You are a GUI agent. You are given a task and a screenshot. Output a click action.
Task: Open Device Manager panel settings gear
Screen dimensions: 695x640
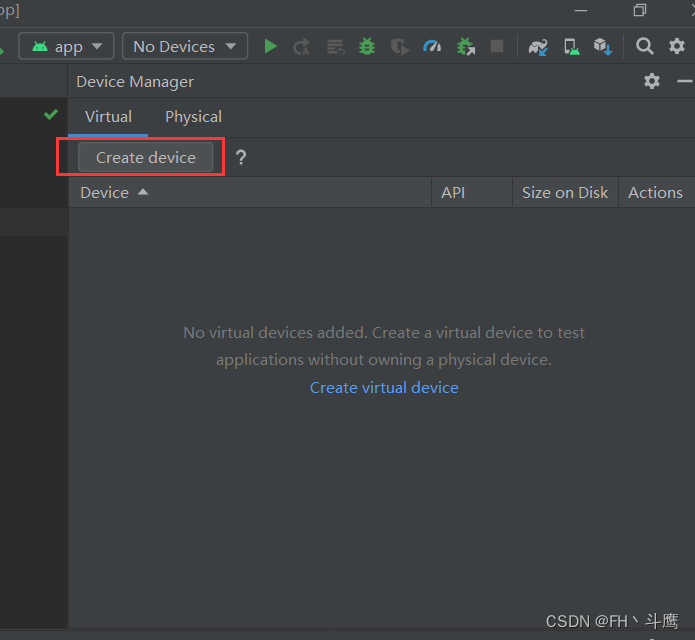(652, 81)
